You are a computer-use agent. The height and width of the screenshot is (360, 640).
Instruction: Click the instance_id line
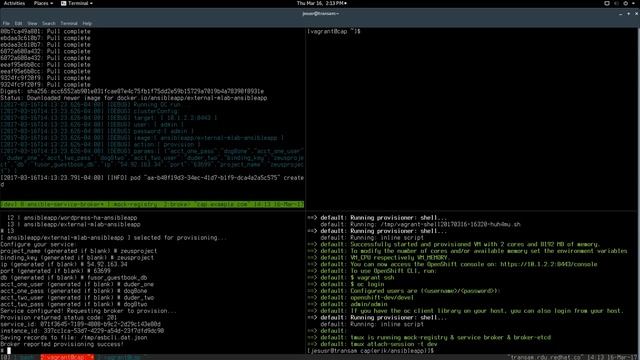82,331
